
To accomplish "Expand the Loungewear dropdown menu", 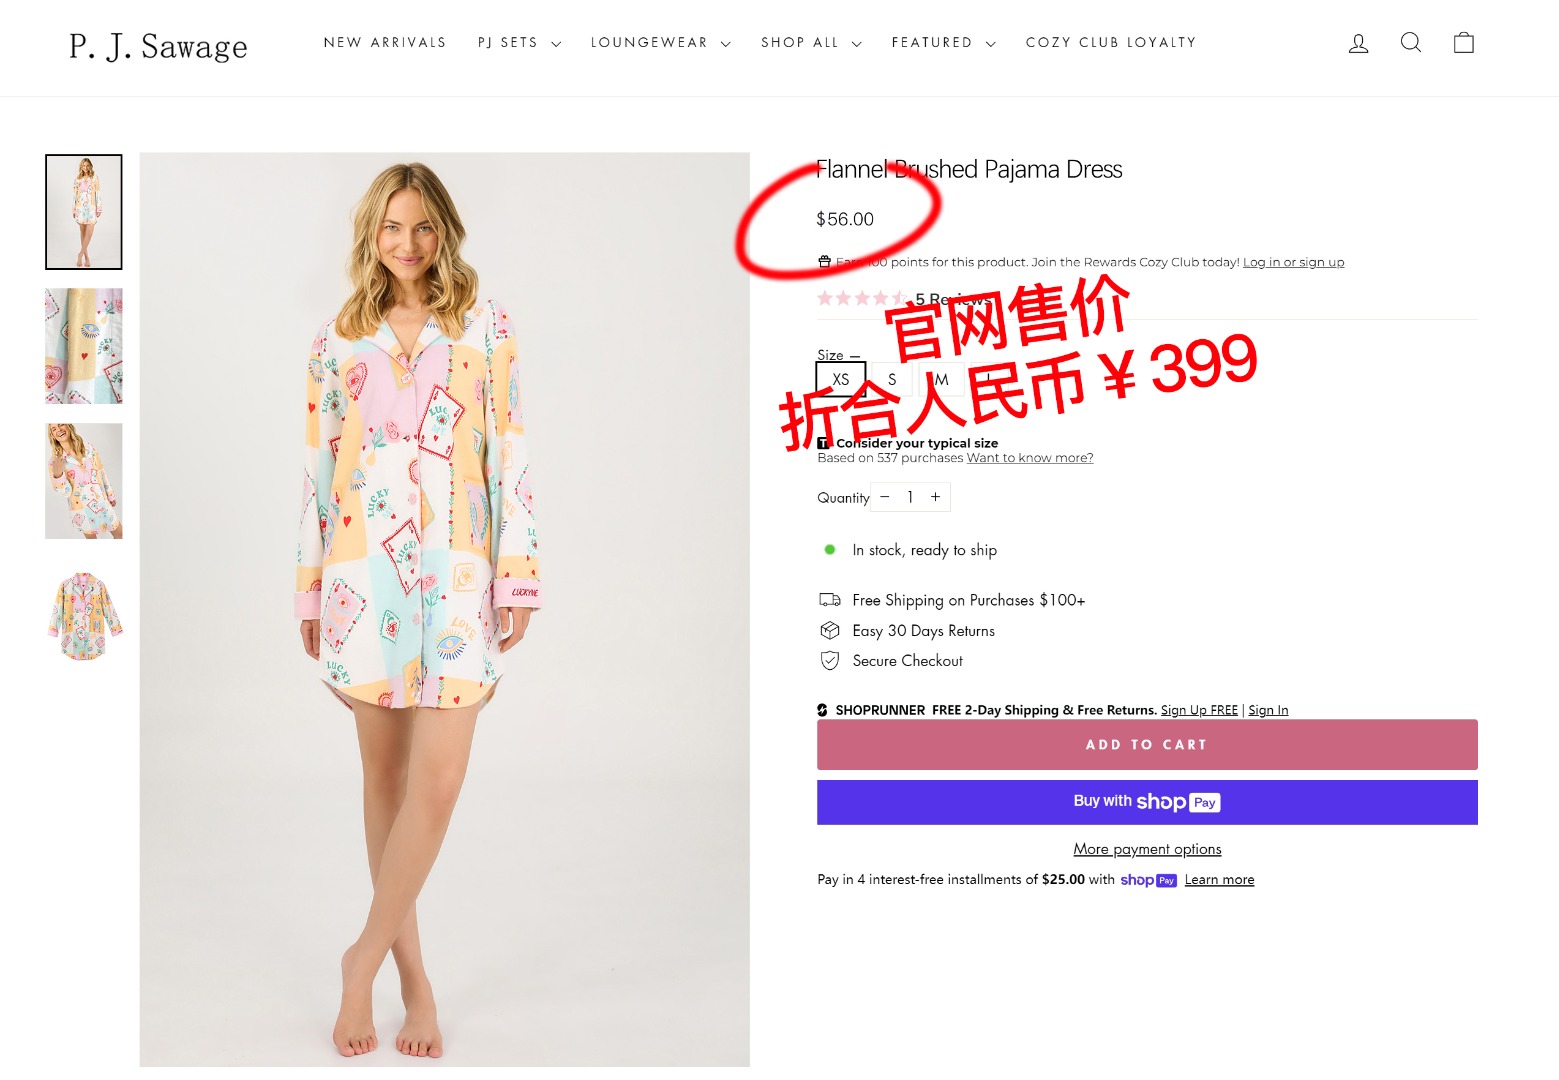I will [x=660, y=43].
